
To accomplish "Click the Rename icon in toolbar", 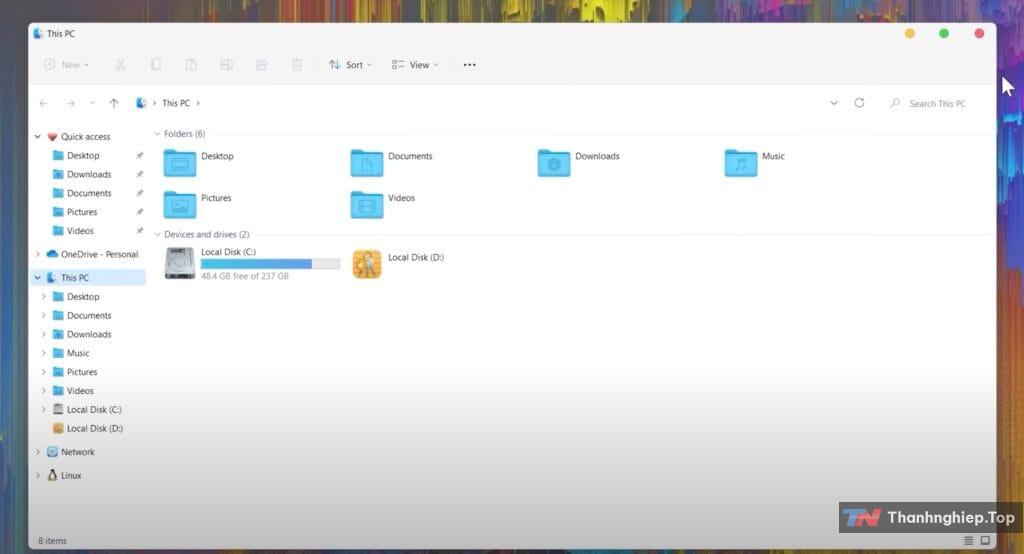I will pos(226,65).
